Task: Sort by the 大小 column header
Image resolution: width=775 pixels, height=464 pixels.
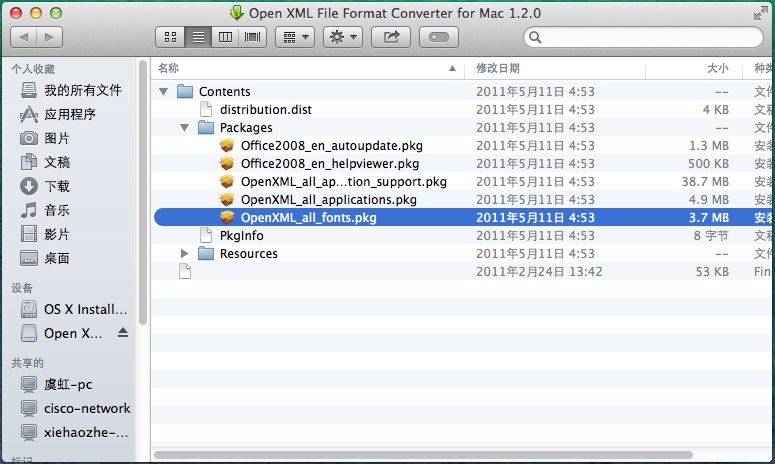Action: 694,68
